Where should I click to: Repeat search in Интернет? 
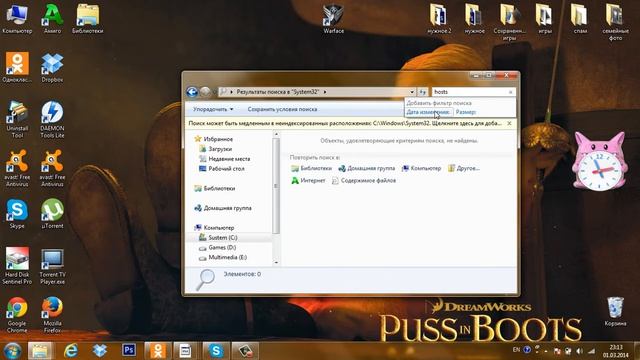pyautogui.click(x=308, y=180)
